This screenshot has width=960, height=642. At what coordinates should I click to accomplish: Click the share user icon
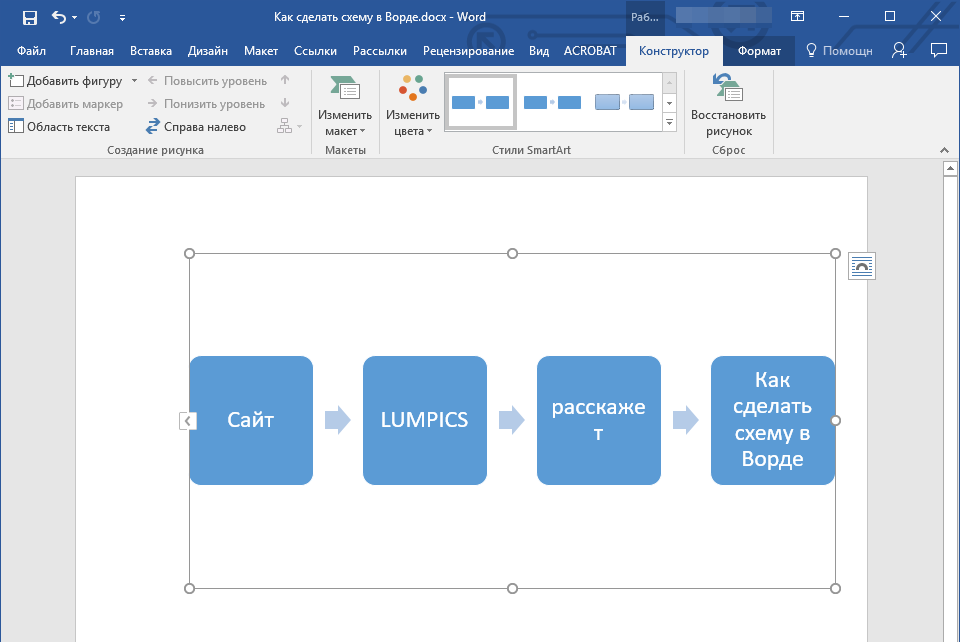pos(899,50)
